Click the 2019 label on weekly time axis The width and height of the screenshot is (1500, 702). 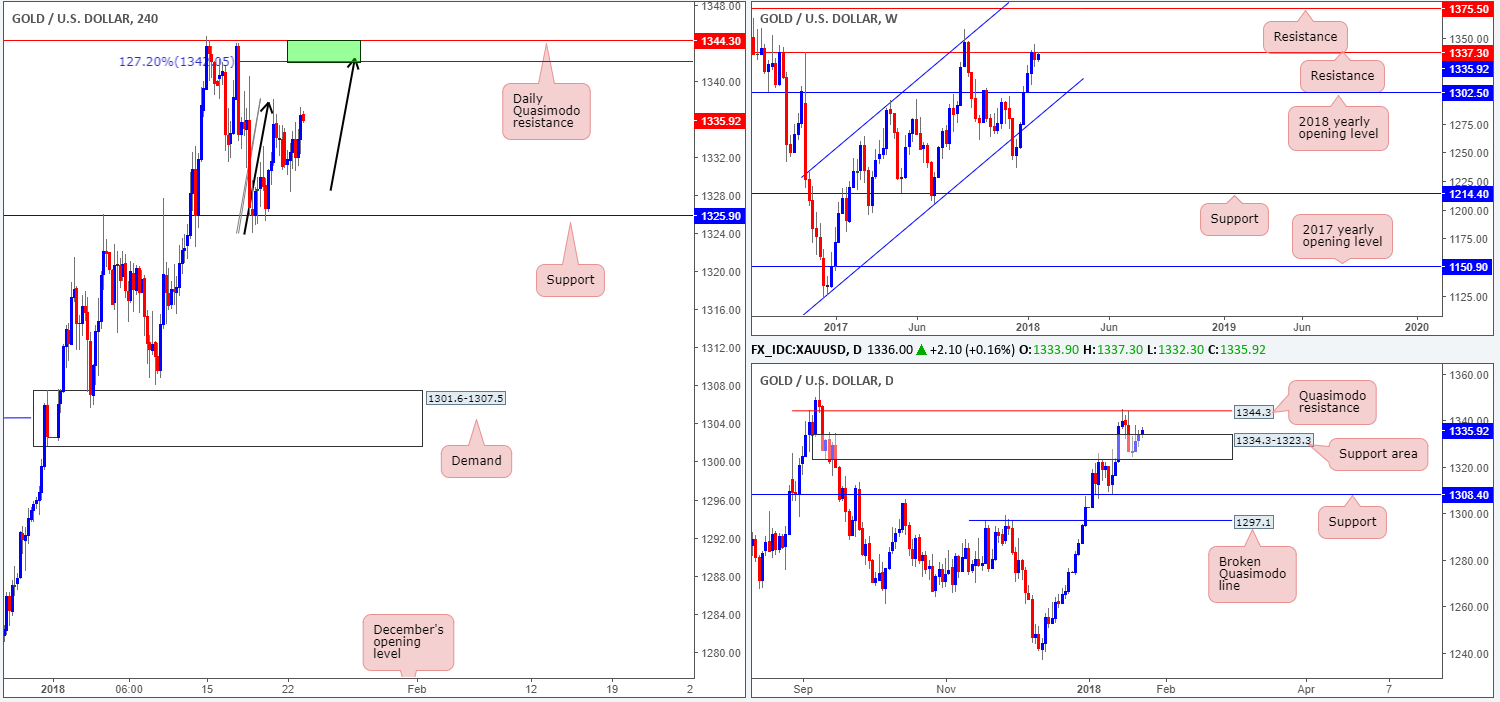click(x=1224, y=327)
